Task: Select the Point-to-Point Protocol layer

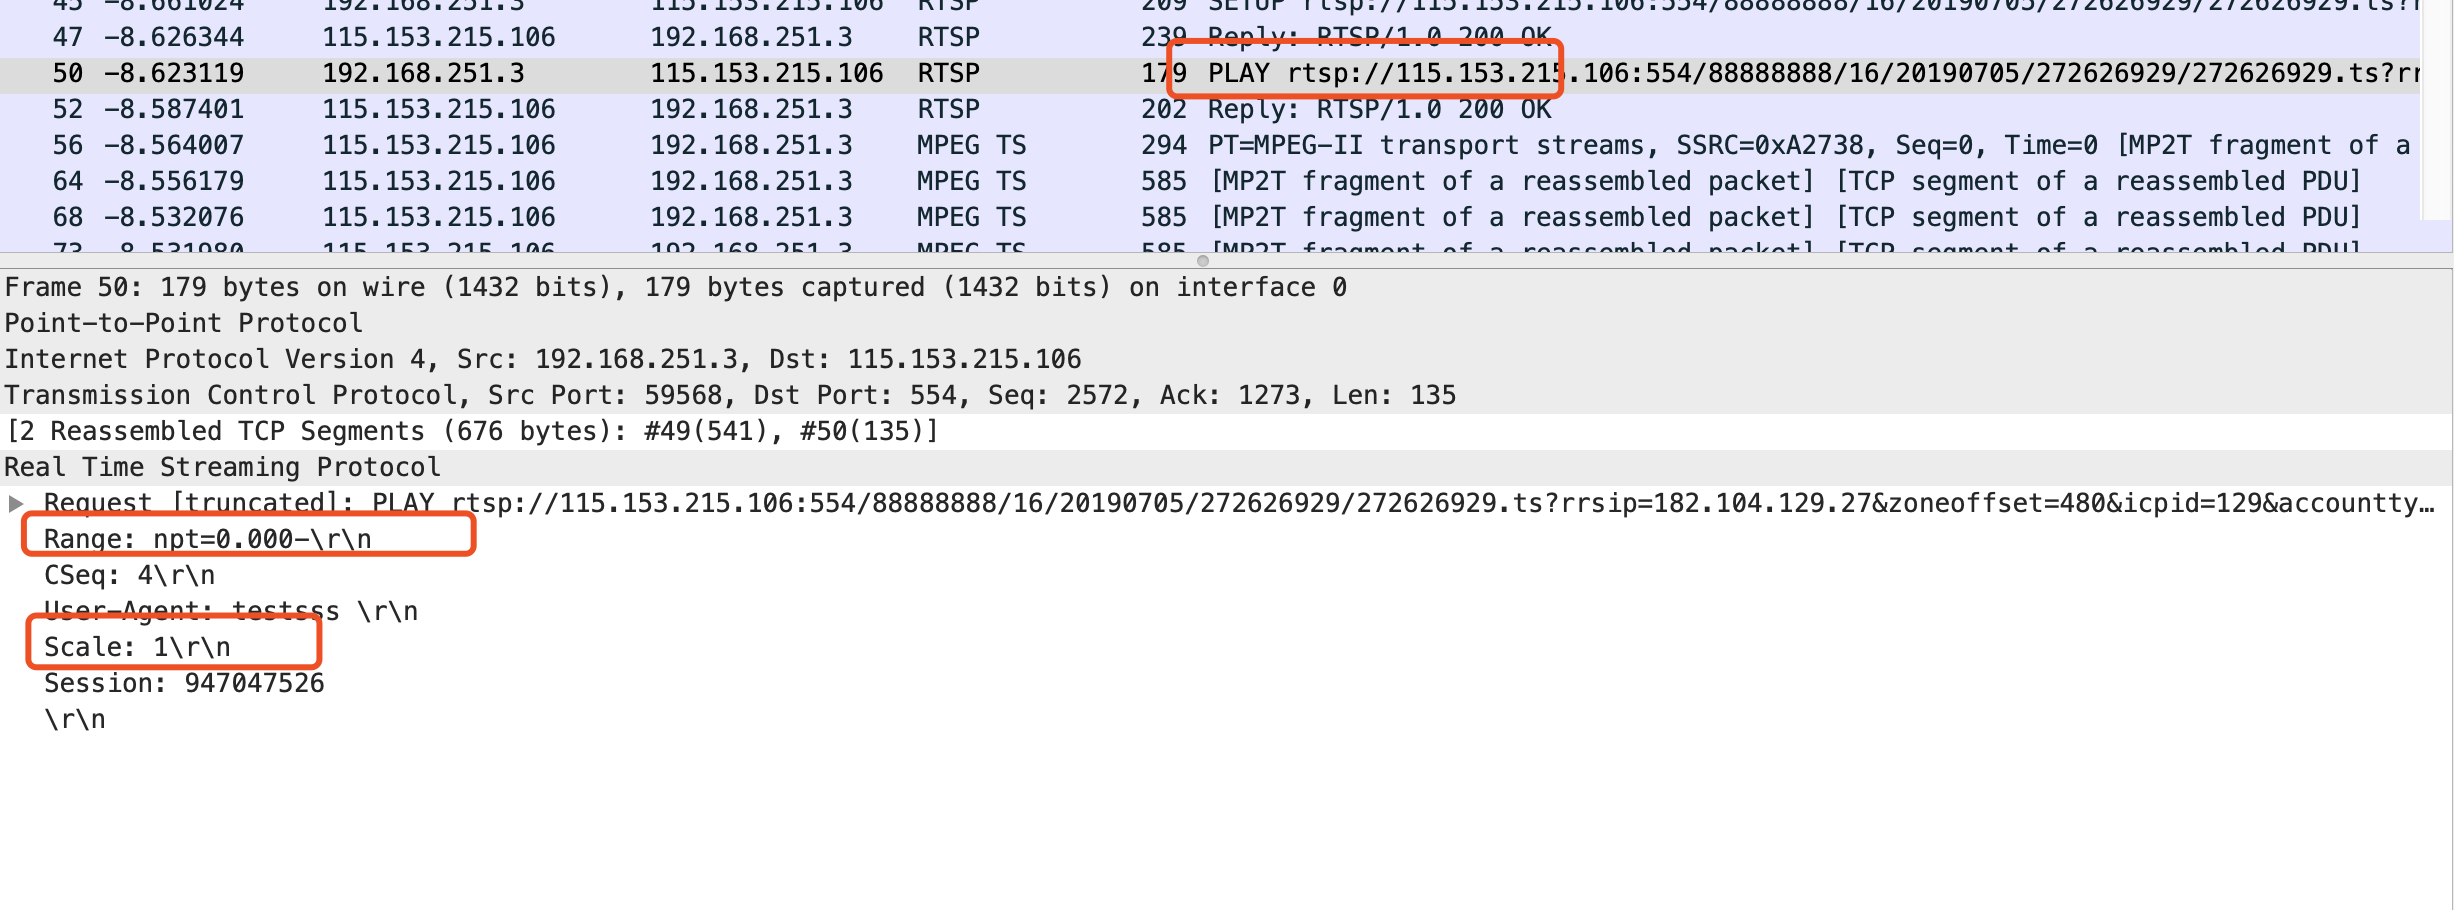Action: click(180, 323)
